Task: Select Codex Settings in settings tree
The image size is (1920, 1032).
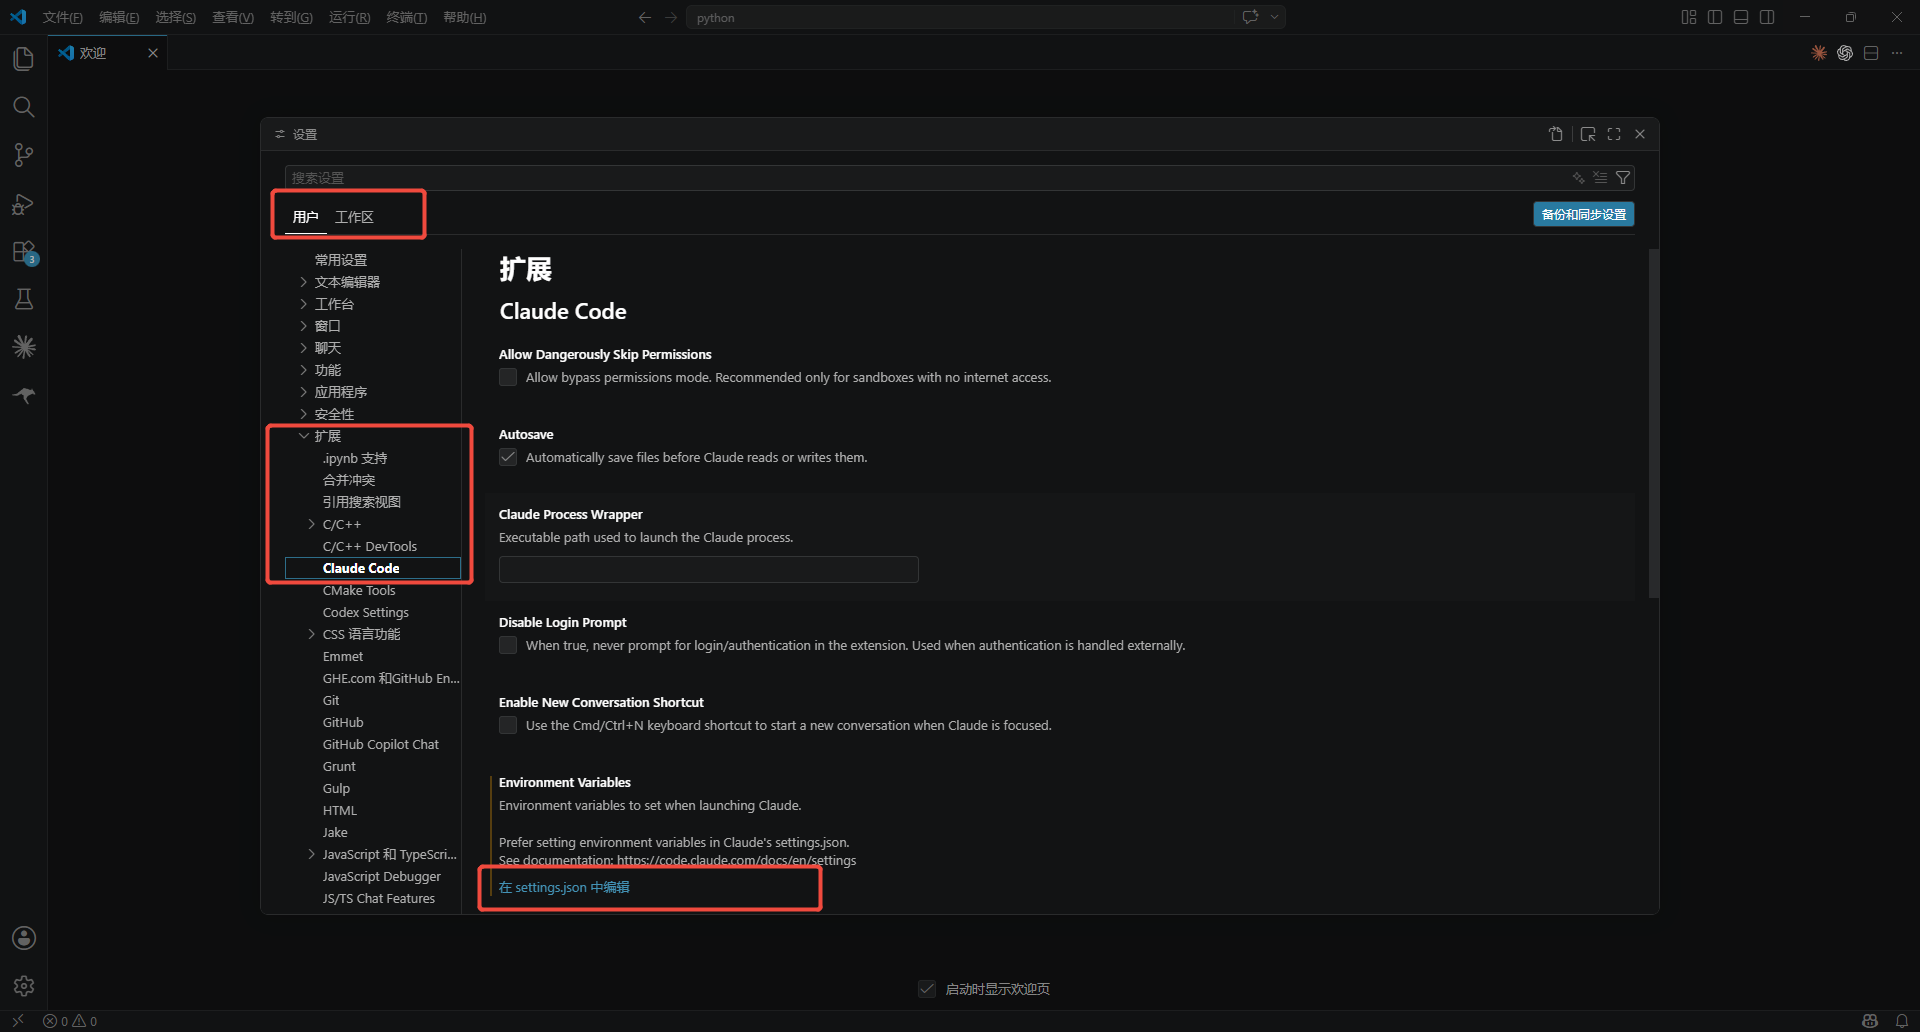Action: [366, 612]
